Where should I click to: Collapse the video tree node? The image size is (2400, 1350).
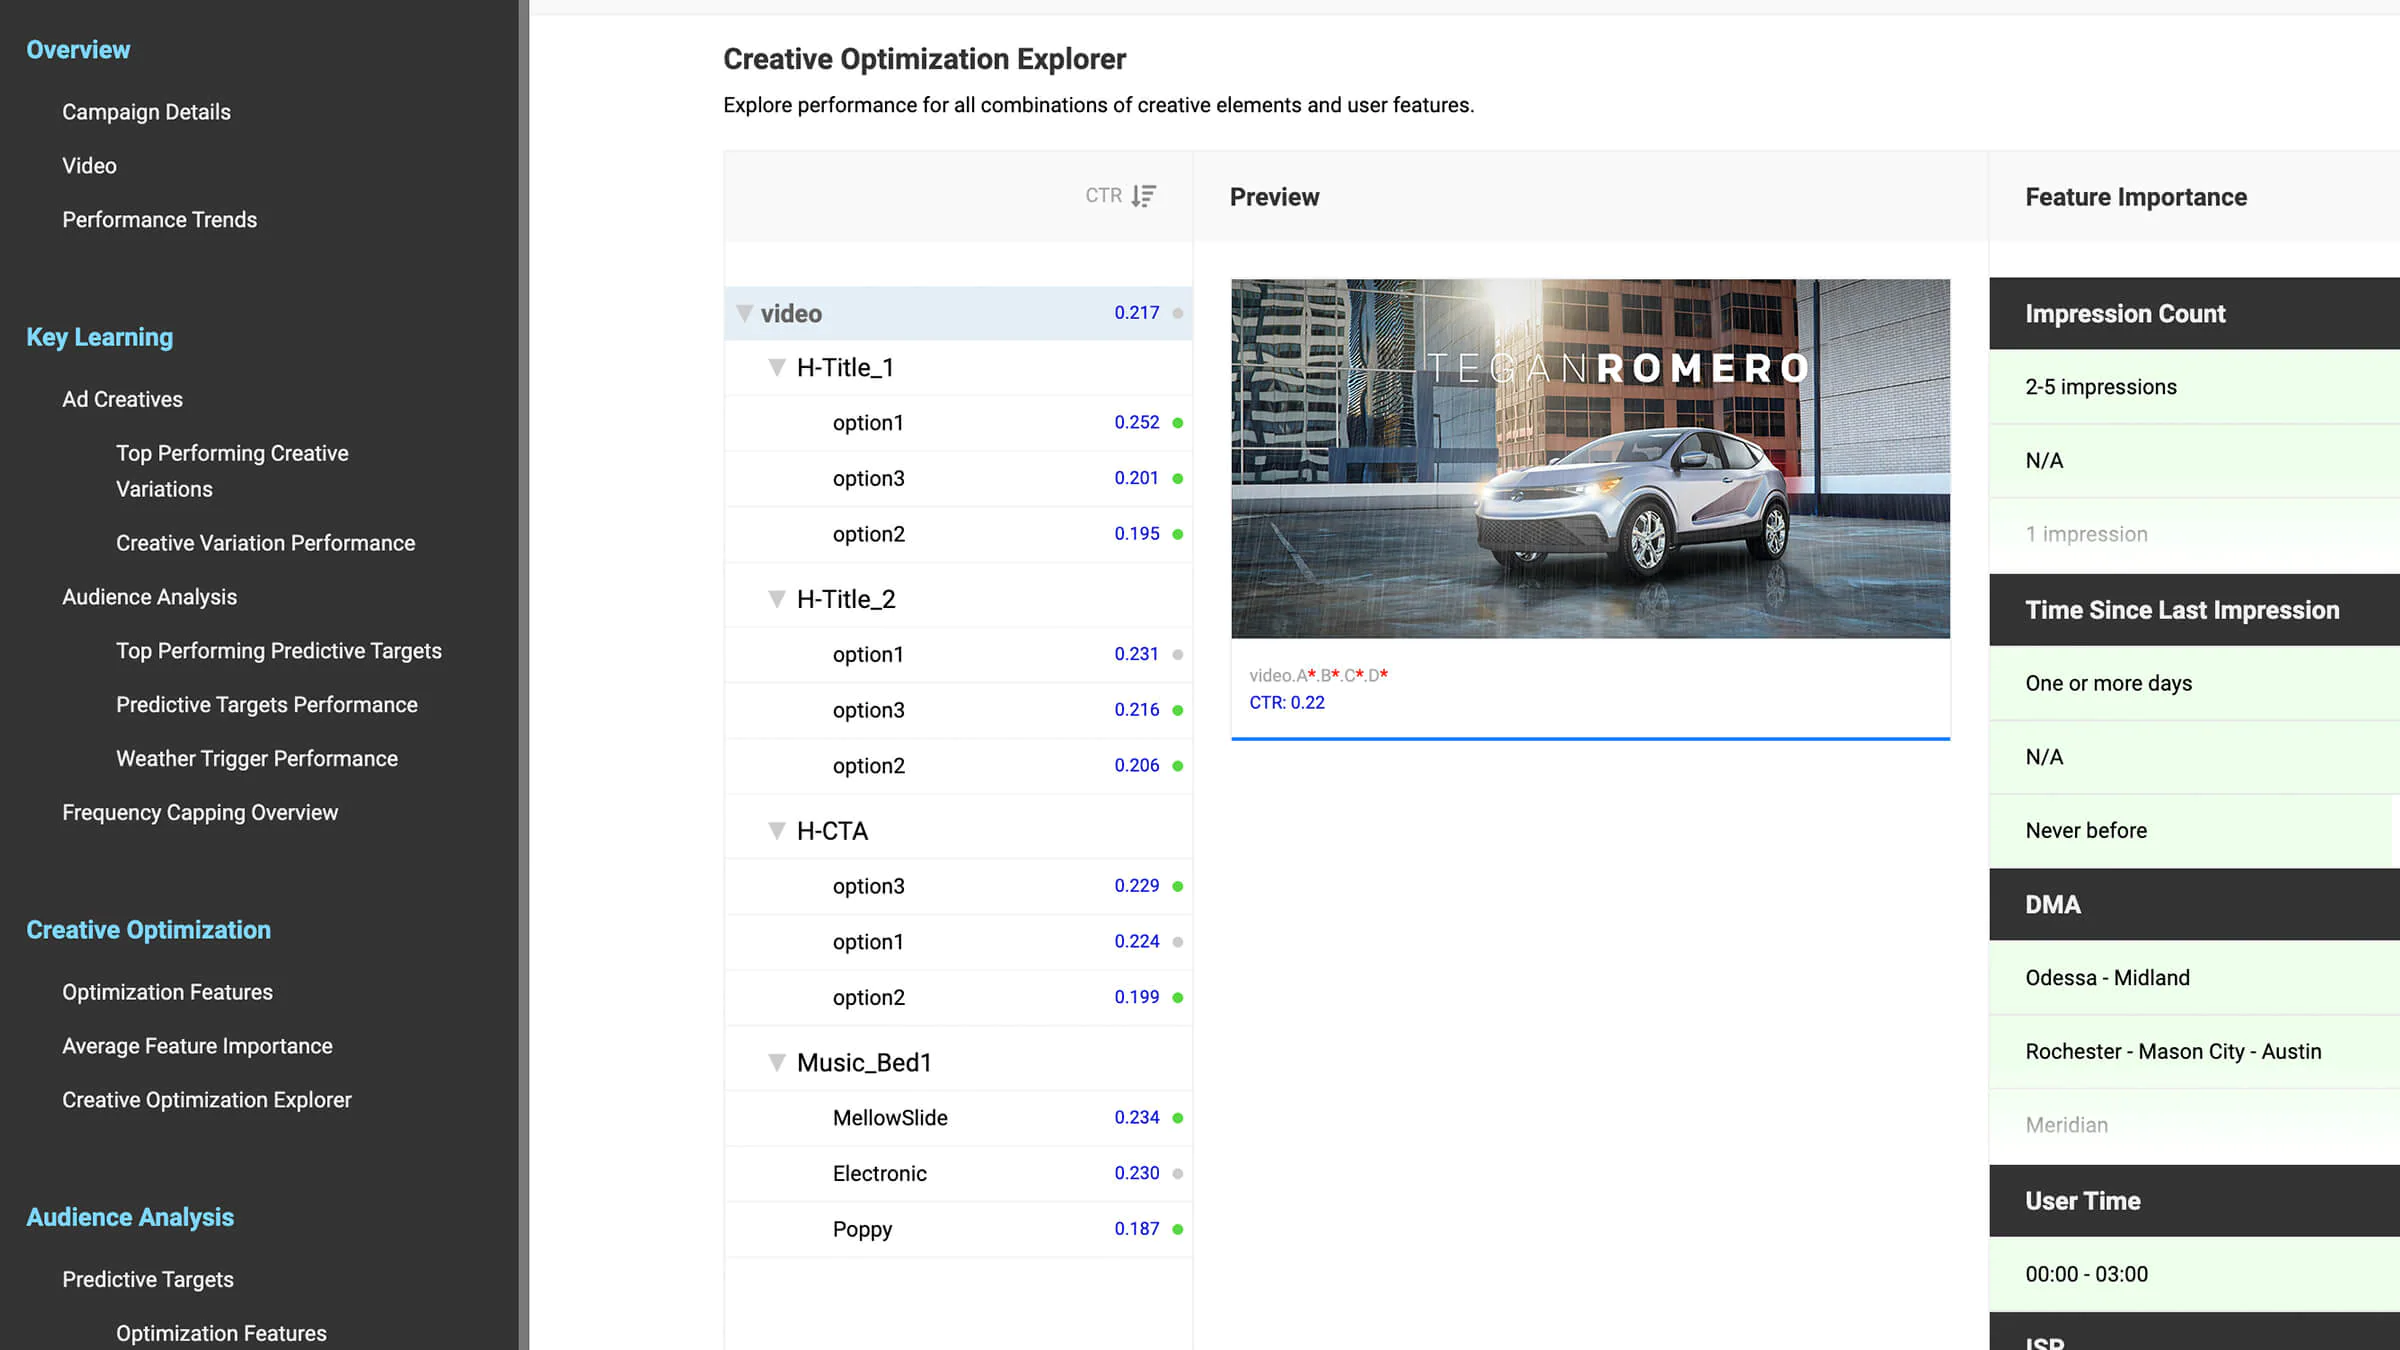point(744,313)
